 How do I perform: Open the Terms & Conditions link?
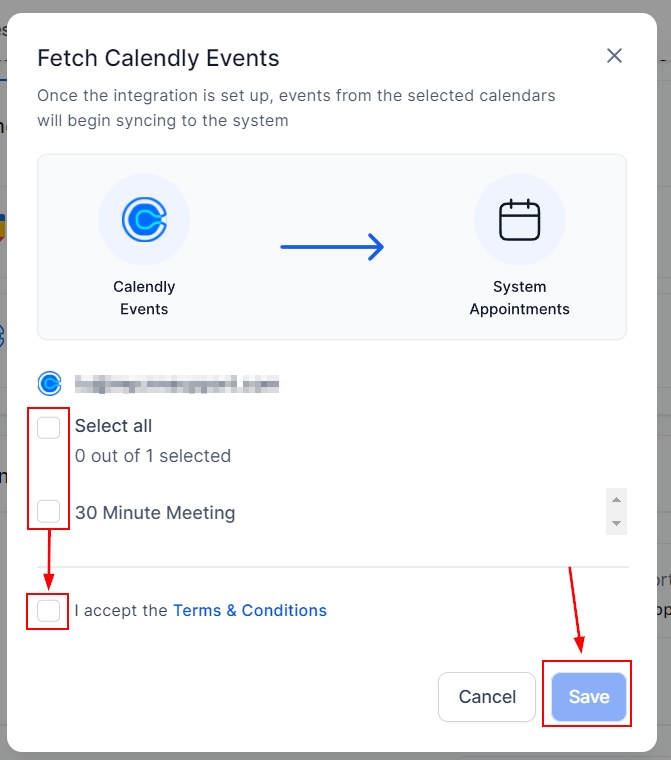pos(250,610)
